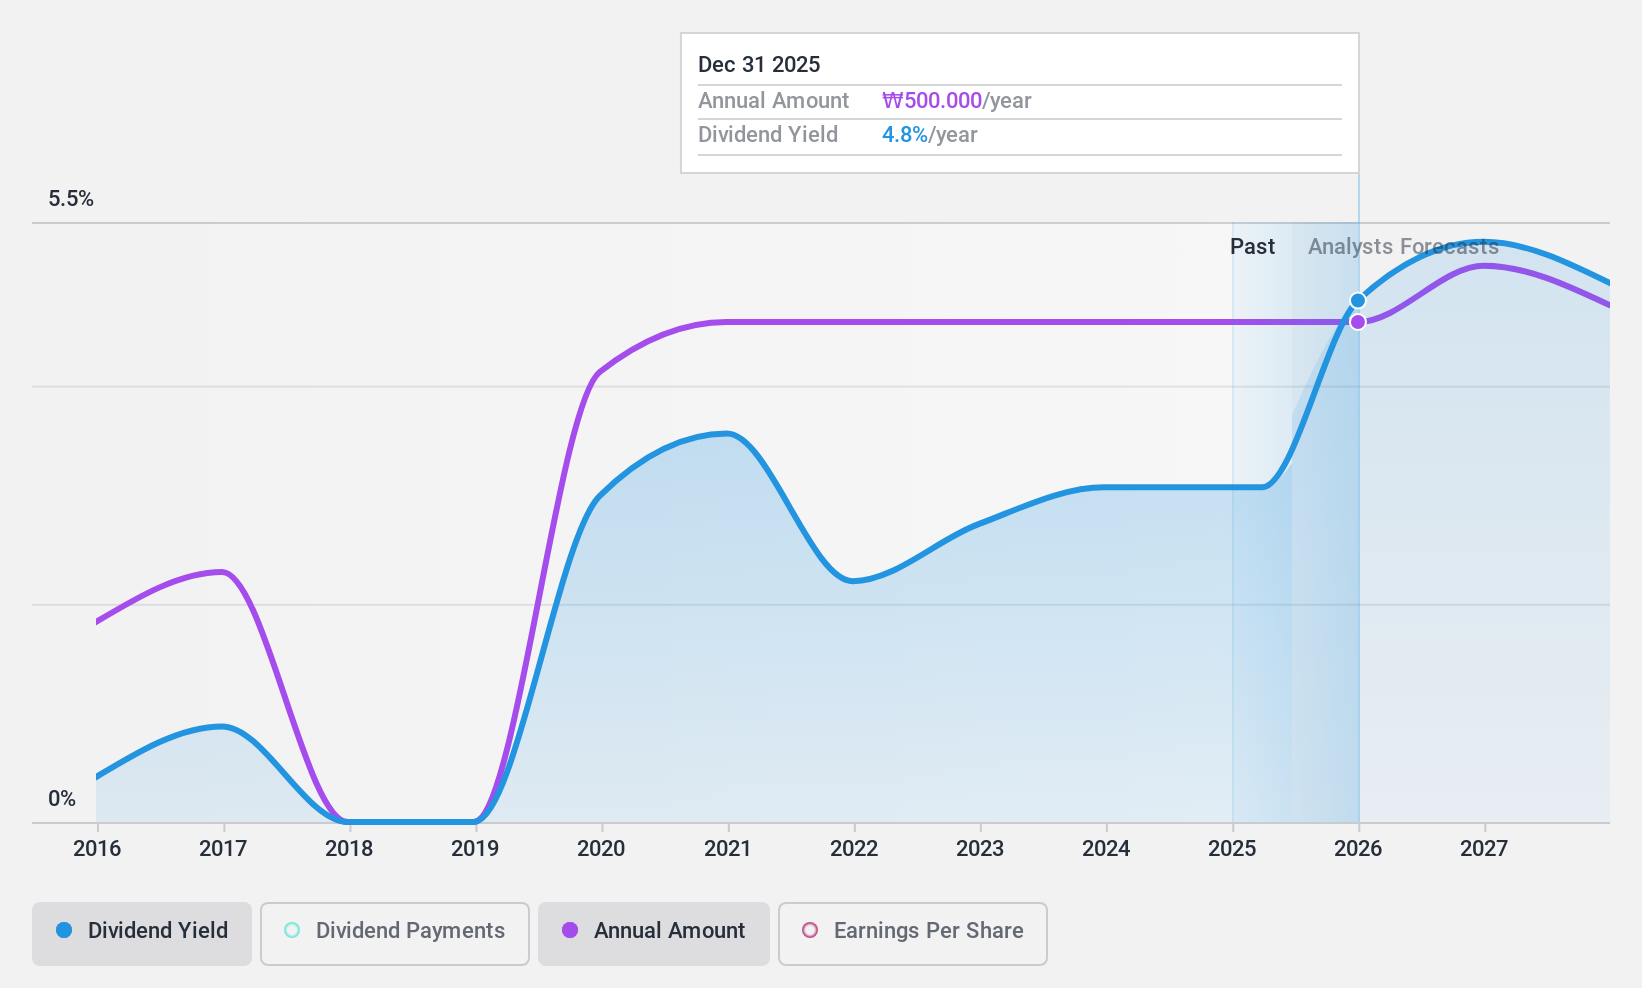
Task: Enable the Earnings Per Share series
Action: (913, 934)
